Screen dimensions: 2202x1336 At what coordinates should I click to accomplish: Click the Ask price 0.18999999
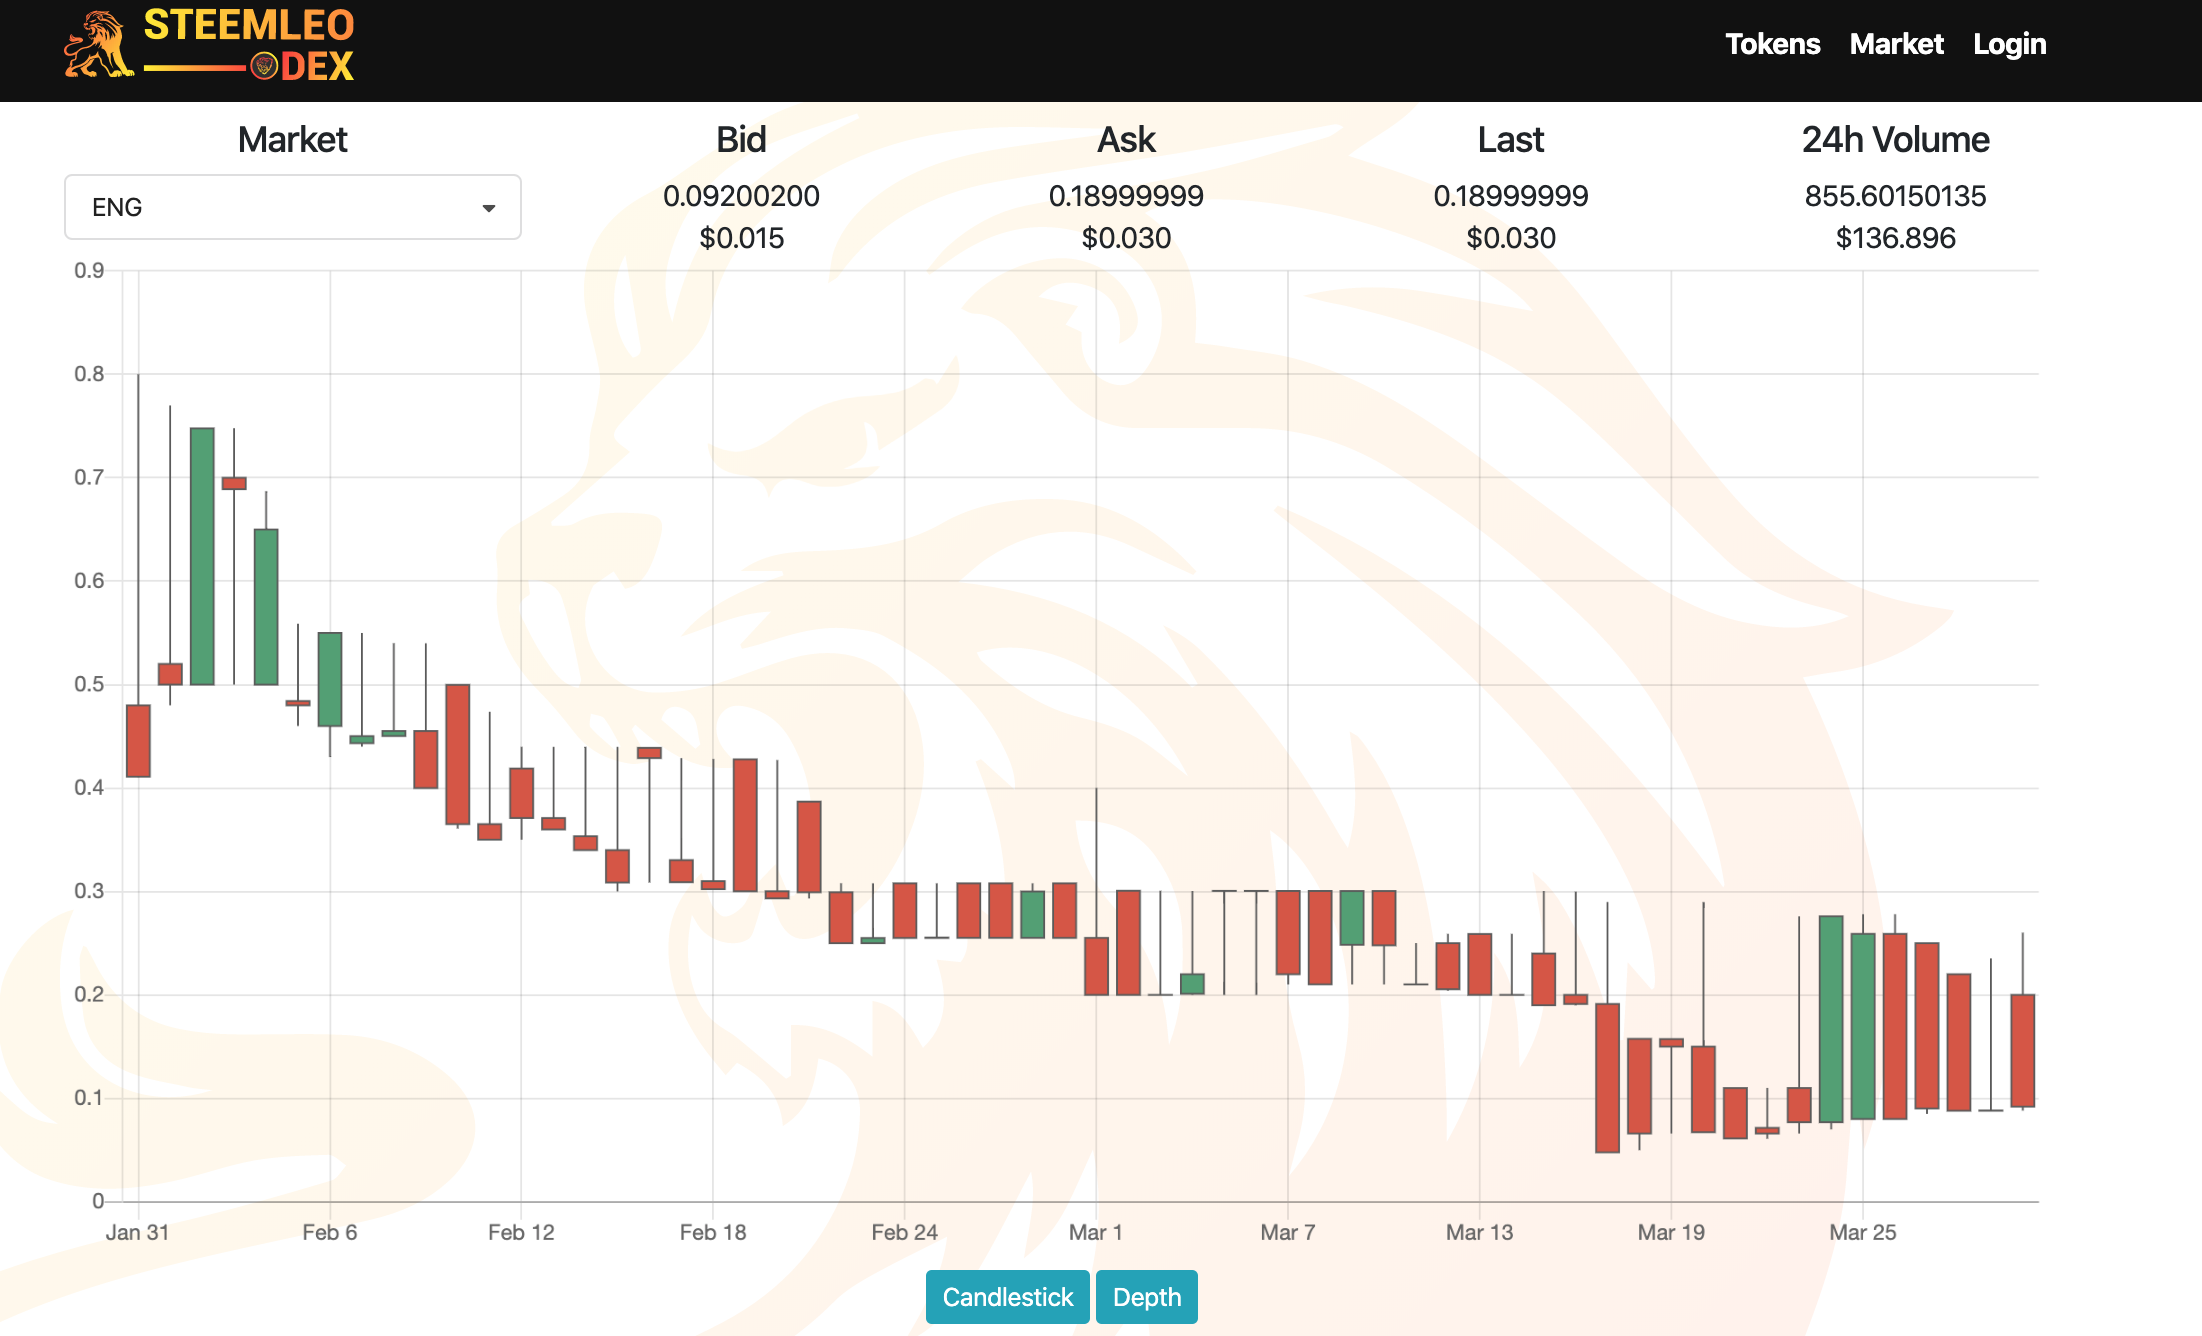(x=1126, y=196)
